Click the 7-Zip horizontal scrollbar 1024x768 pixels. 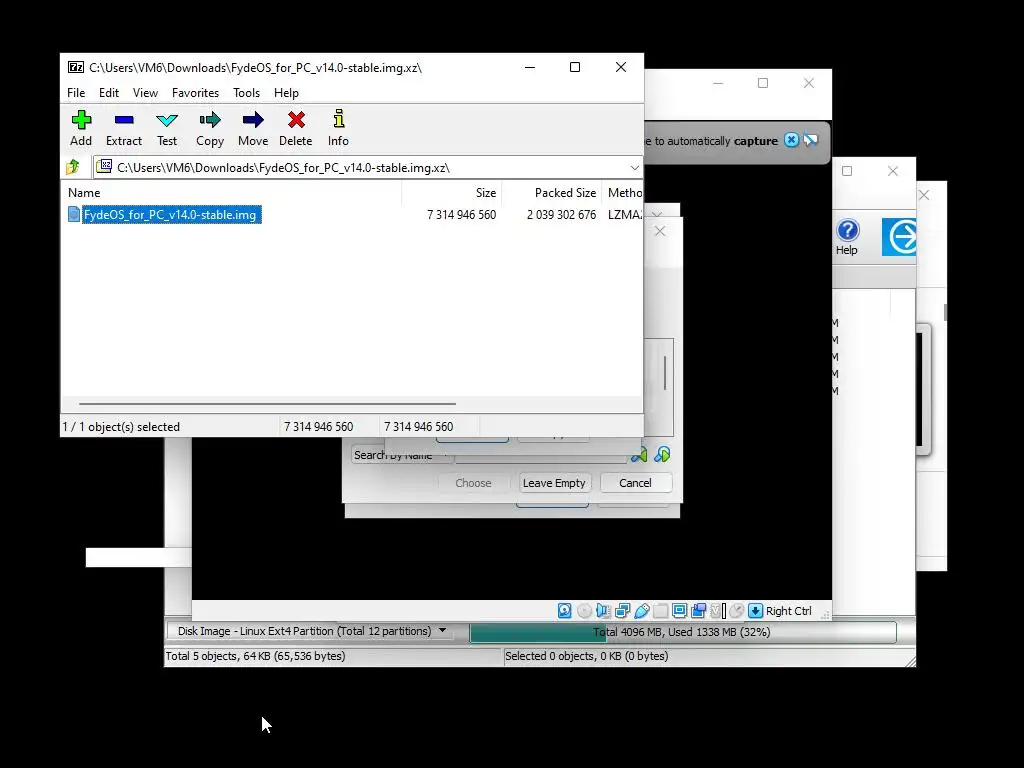(x=267, y=404)
